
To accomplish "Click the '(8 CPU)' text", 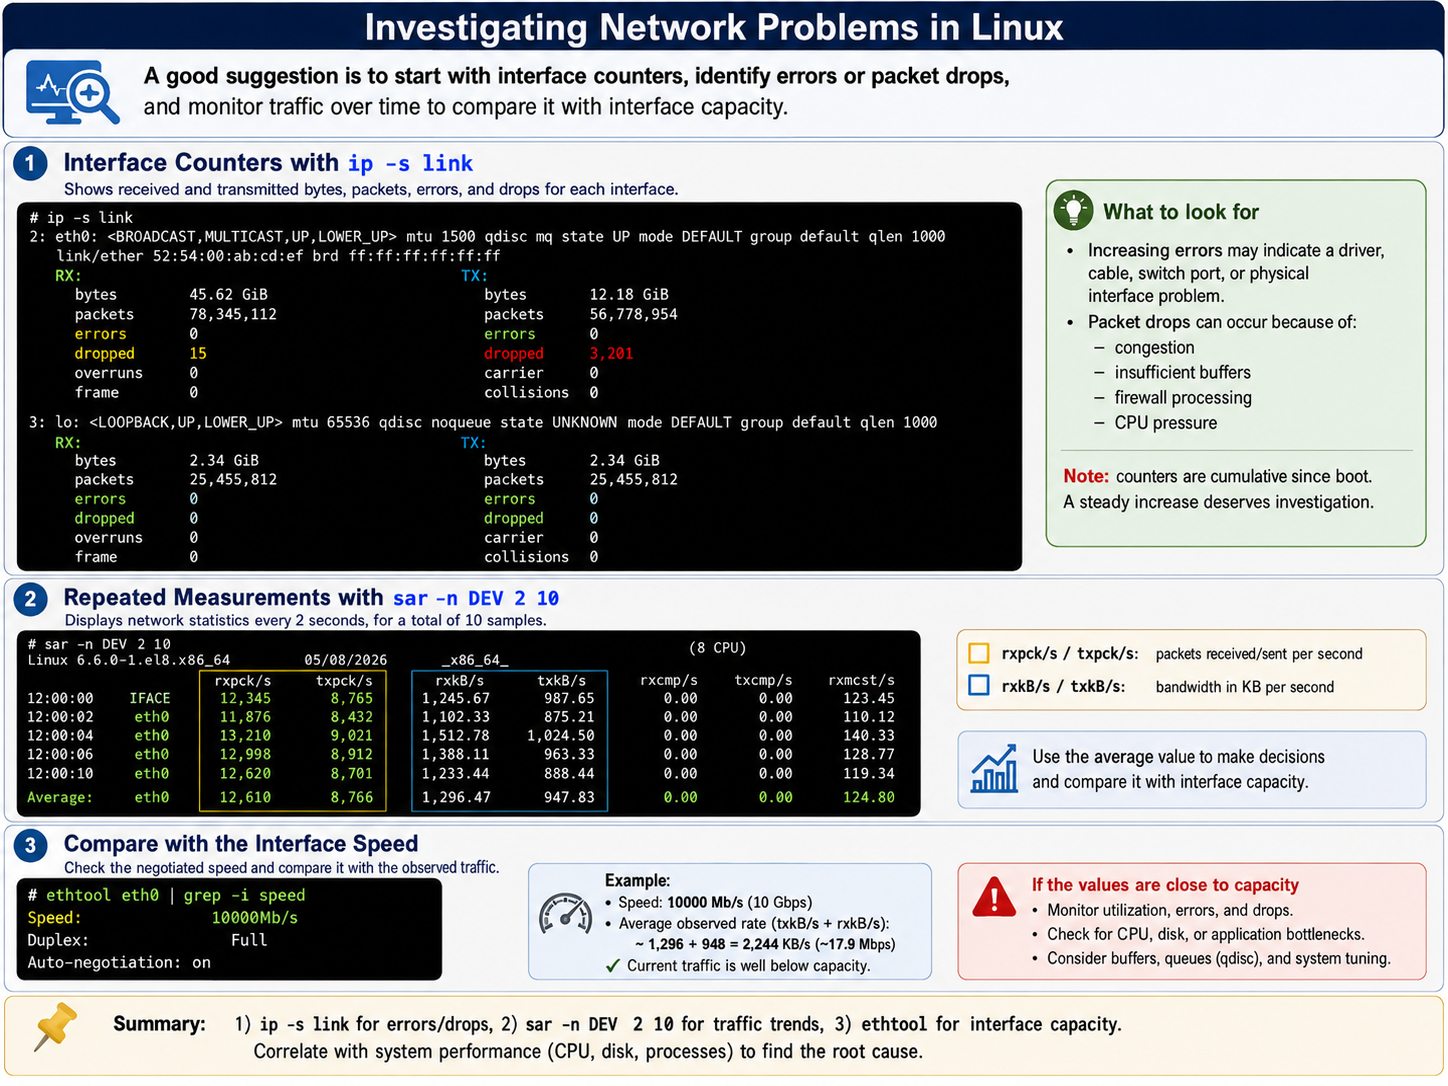I will pos(717,647).
